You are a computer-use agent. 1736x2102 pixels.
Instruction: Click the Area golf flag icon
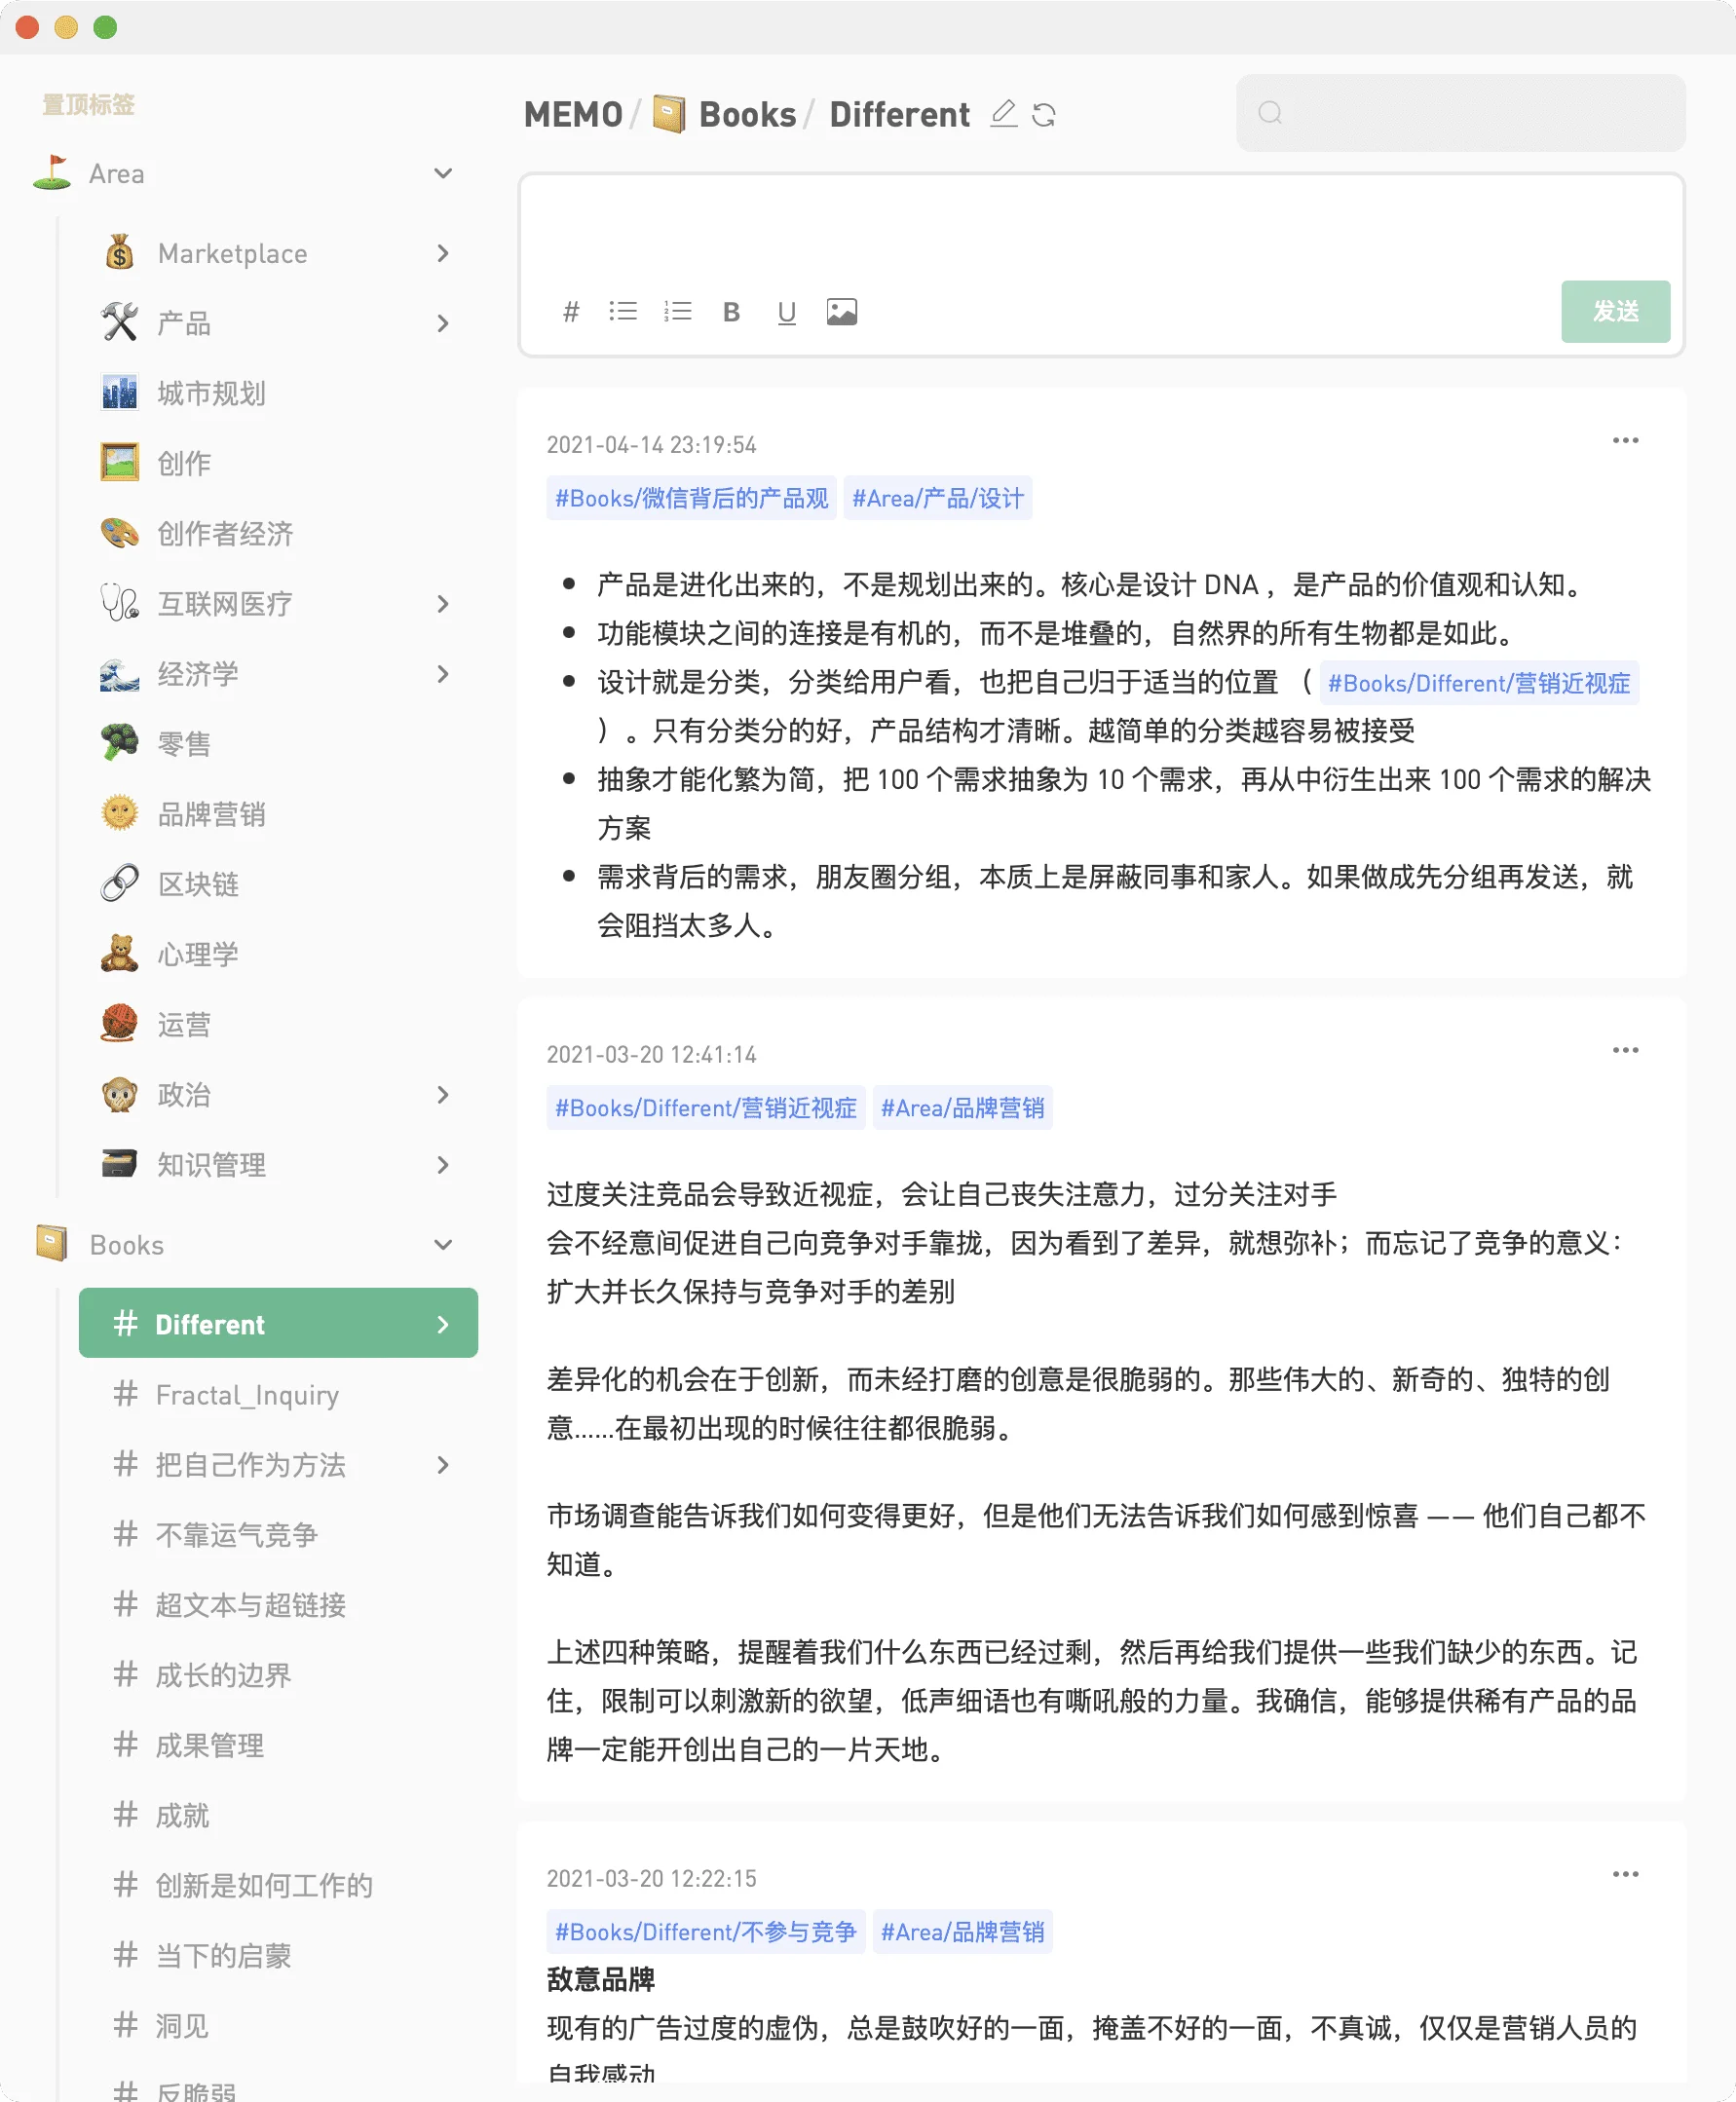pos(52,173)
